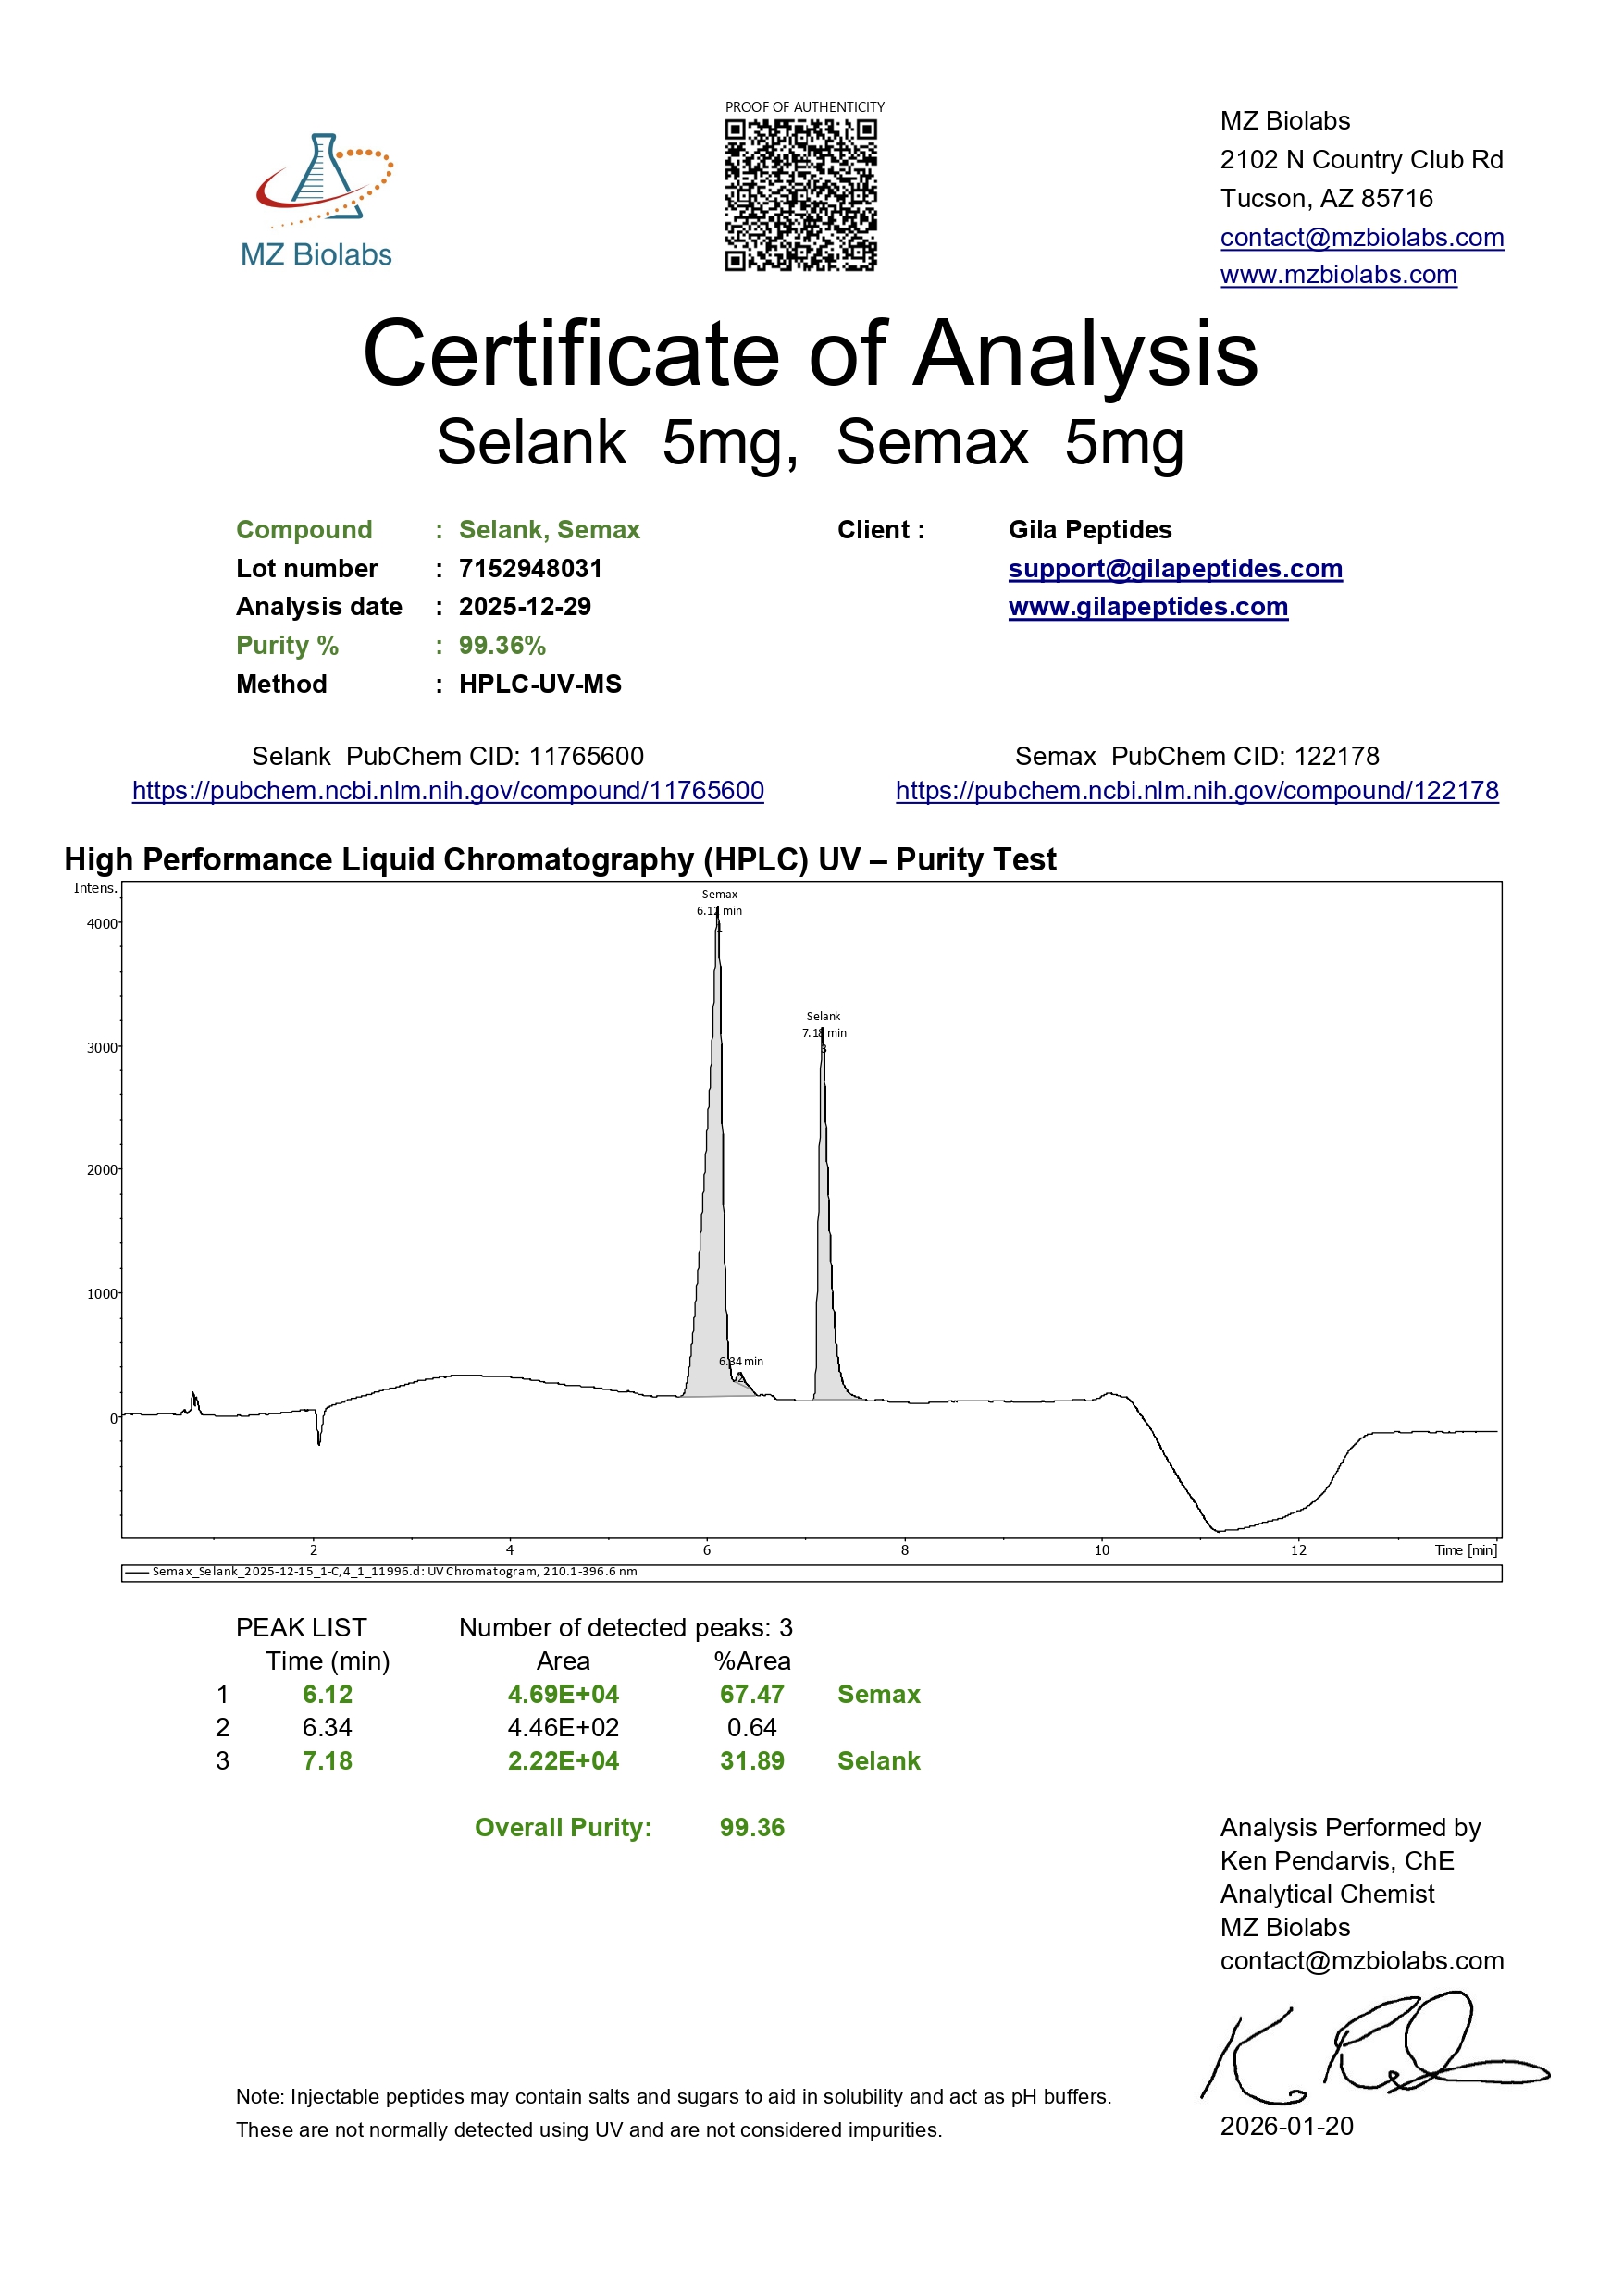The width and height of the screenshot is (1623, 2296).
Task: Click the "Semax PubChem CID: 122178" text
Action: tap(1197, 756)
